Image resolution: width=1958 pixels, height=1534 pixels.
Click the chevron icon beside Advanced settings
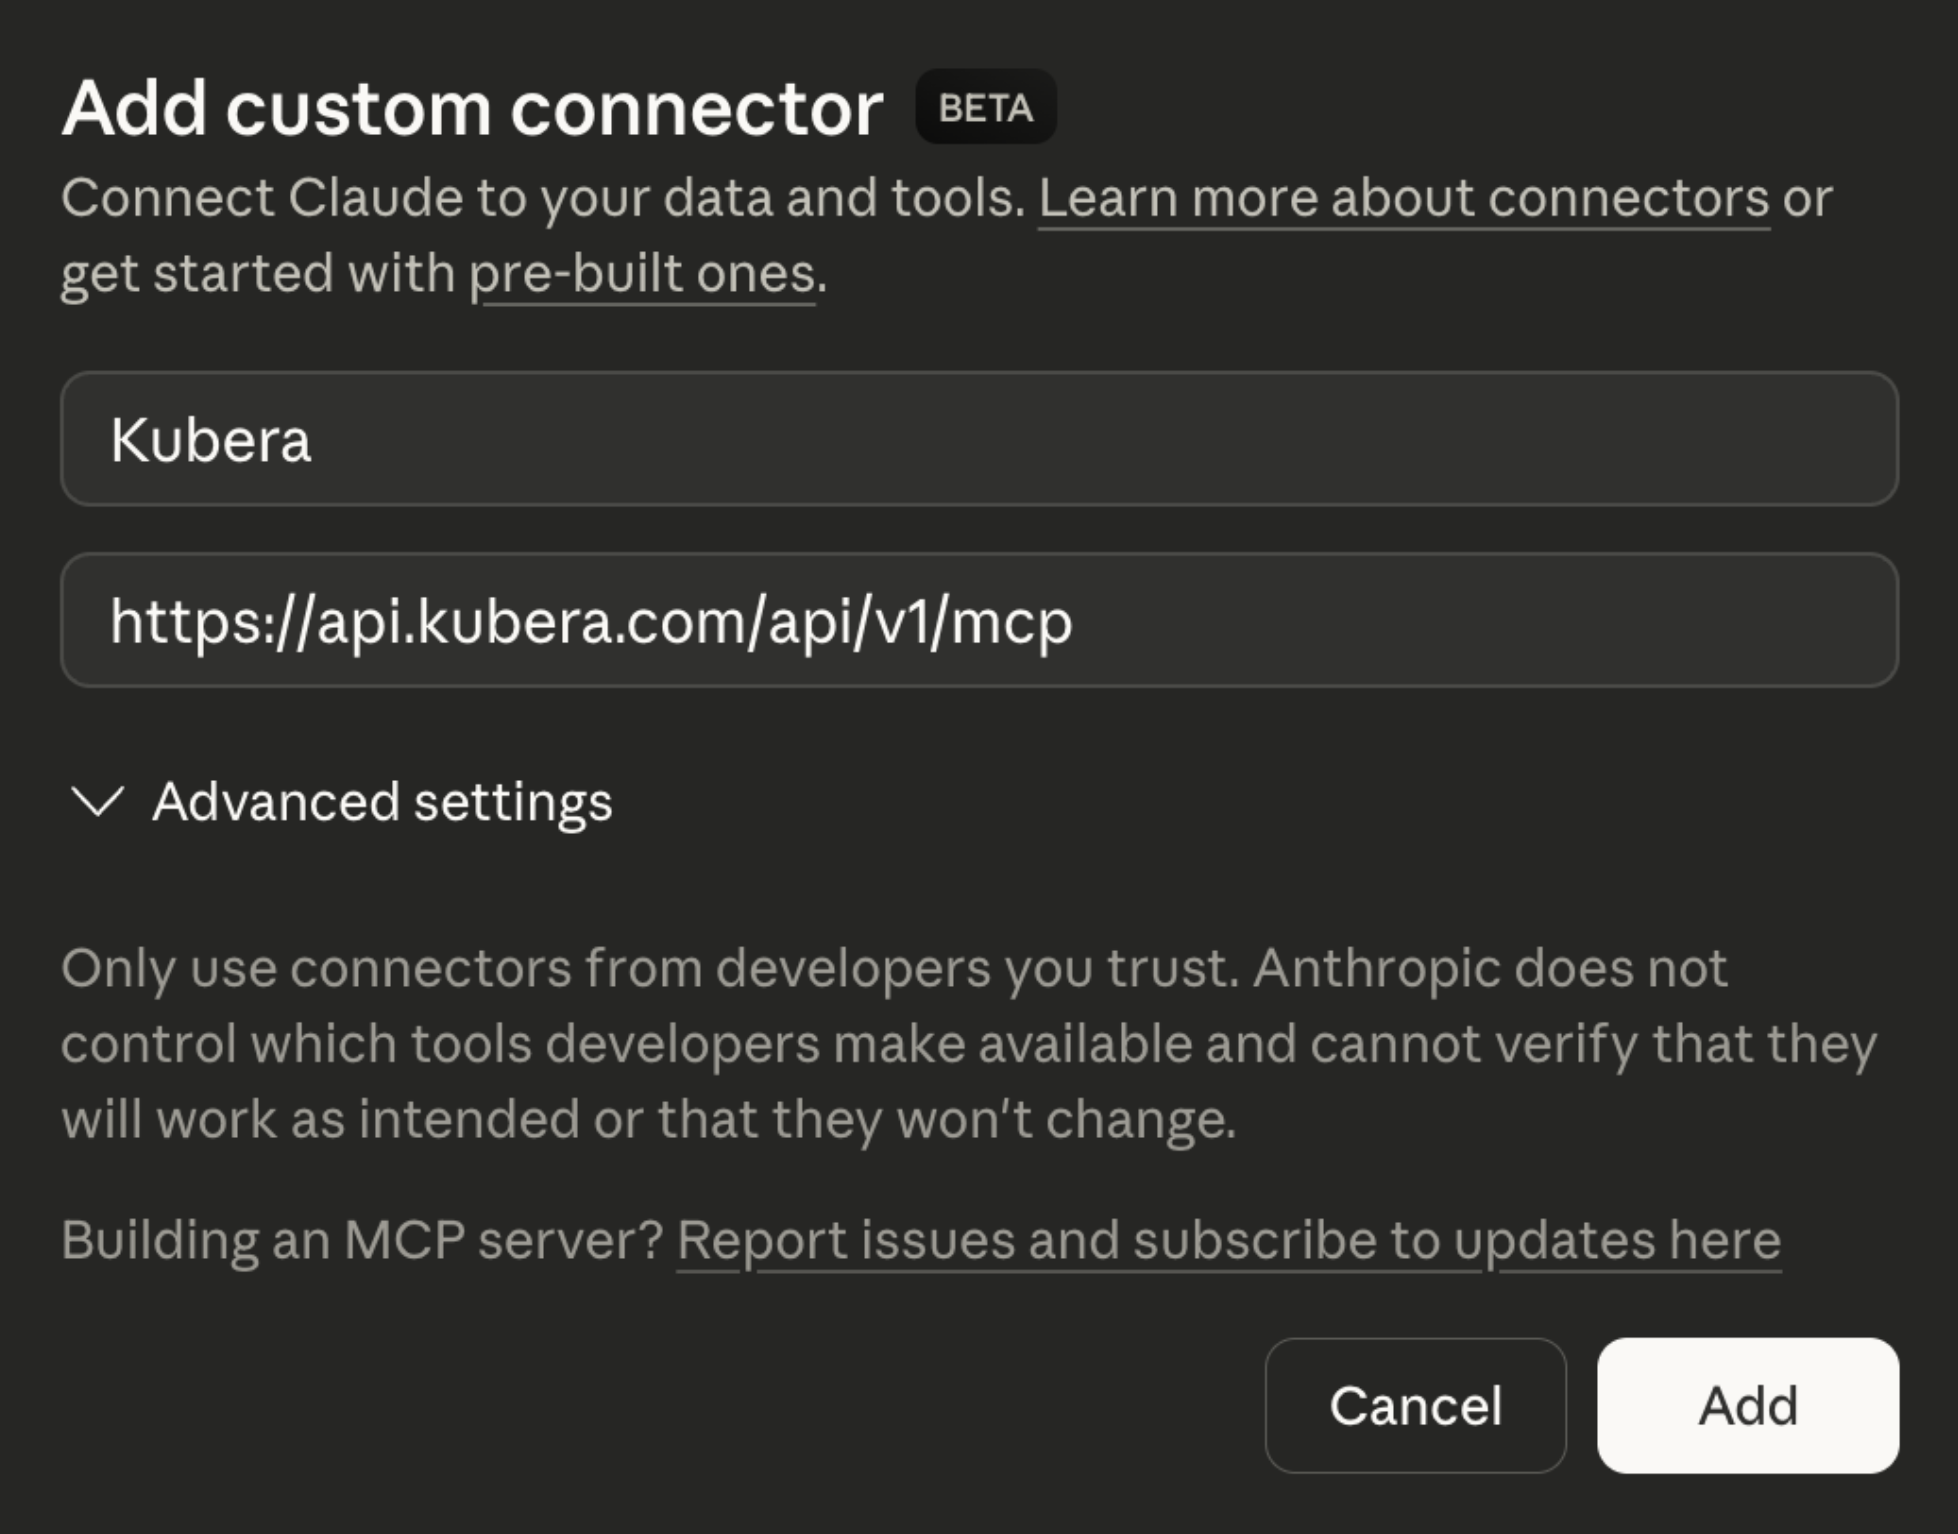(98, 802)
